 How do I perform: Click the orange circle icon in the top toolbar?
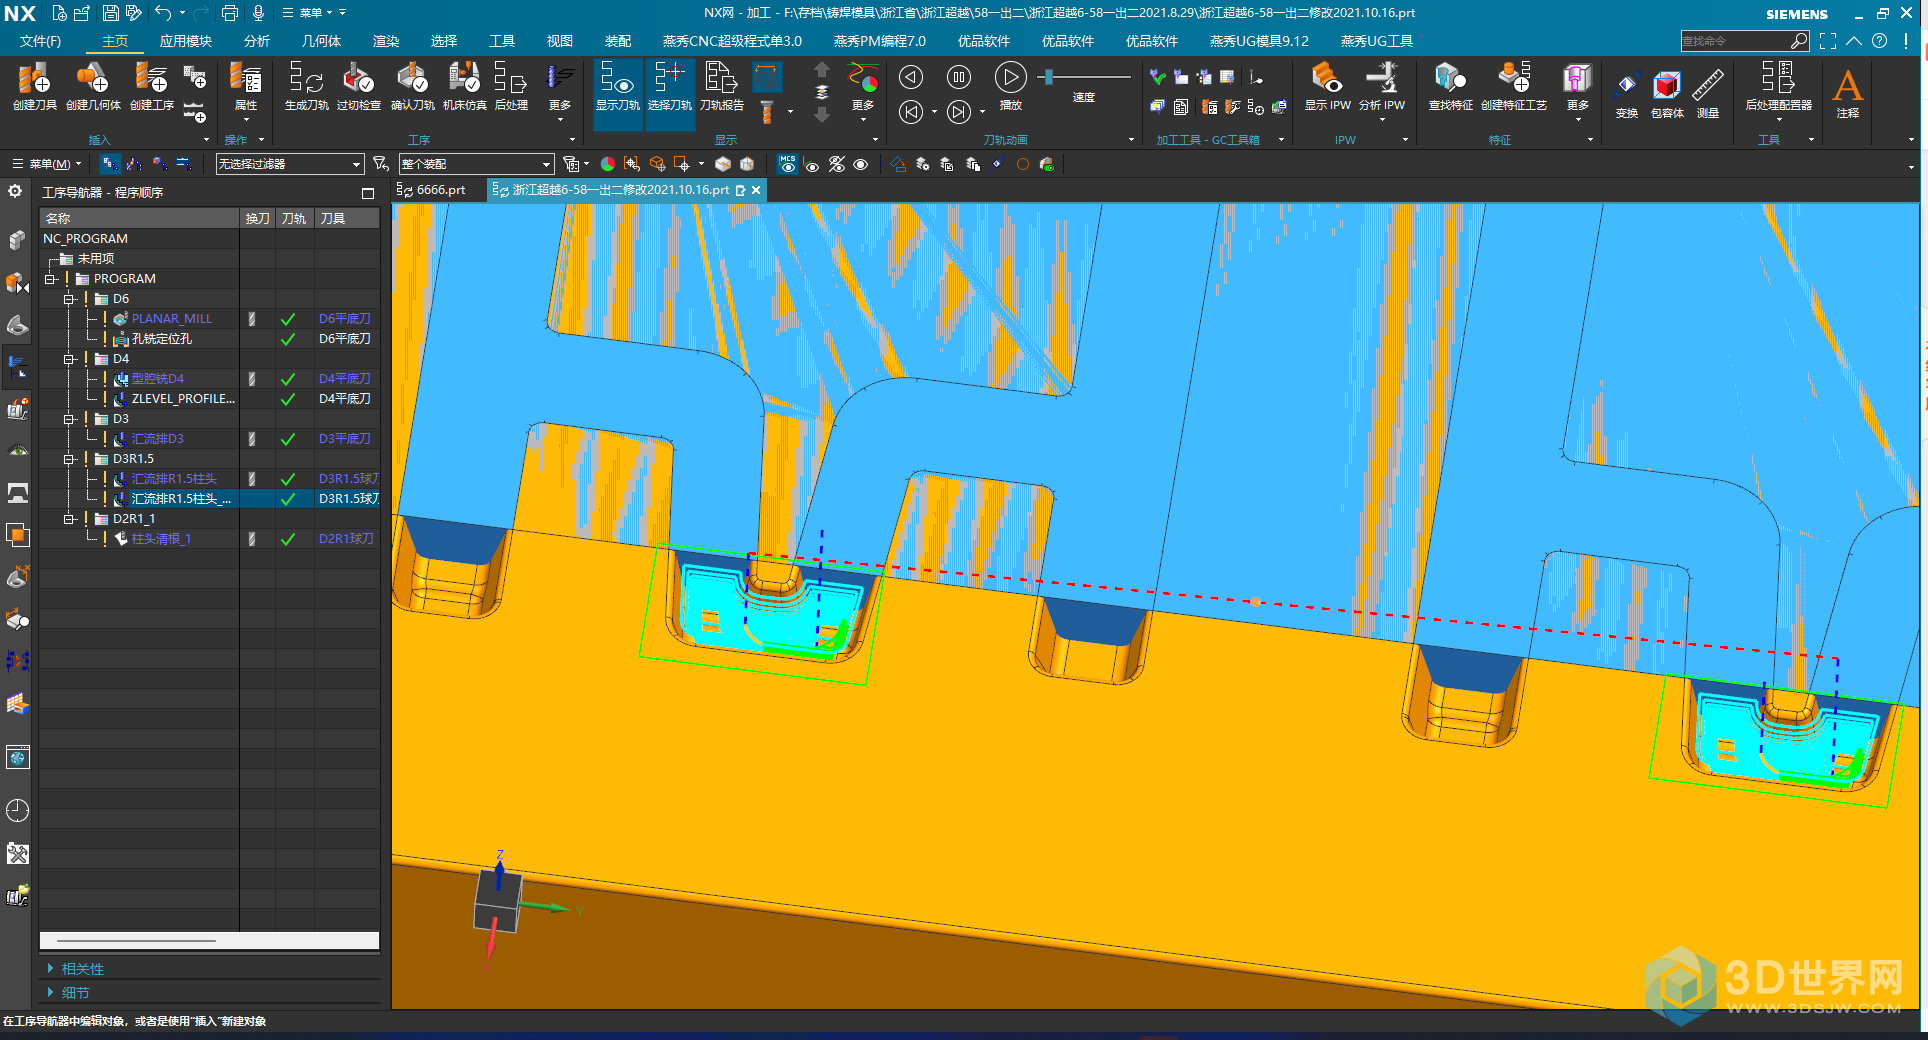point(1022,164)
